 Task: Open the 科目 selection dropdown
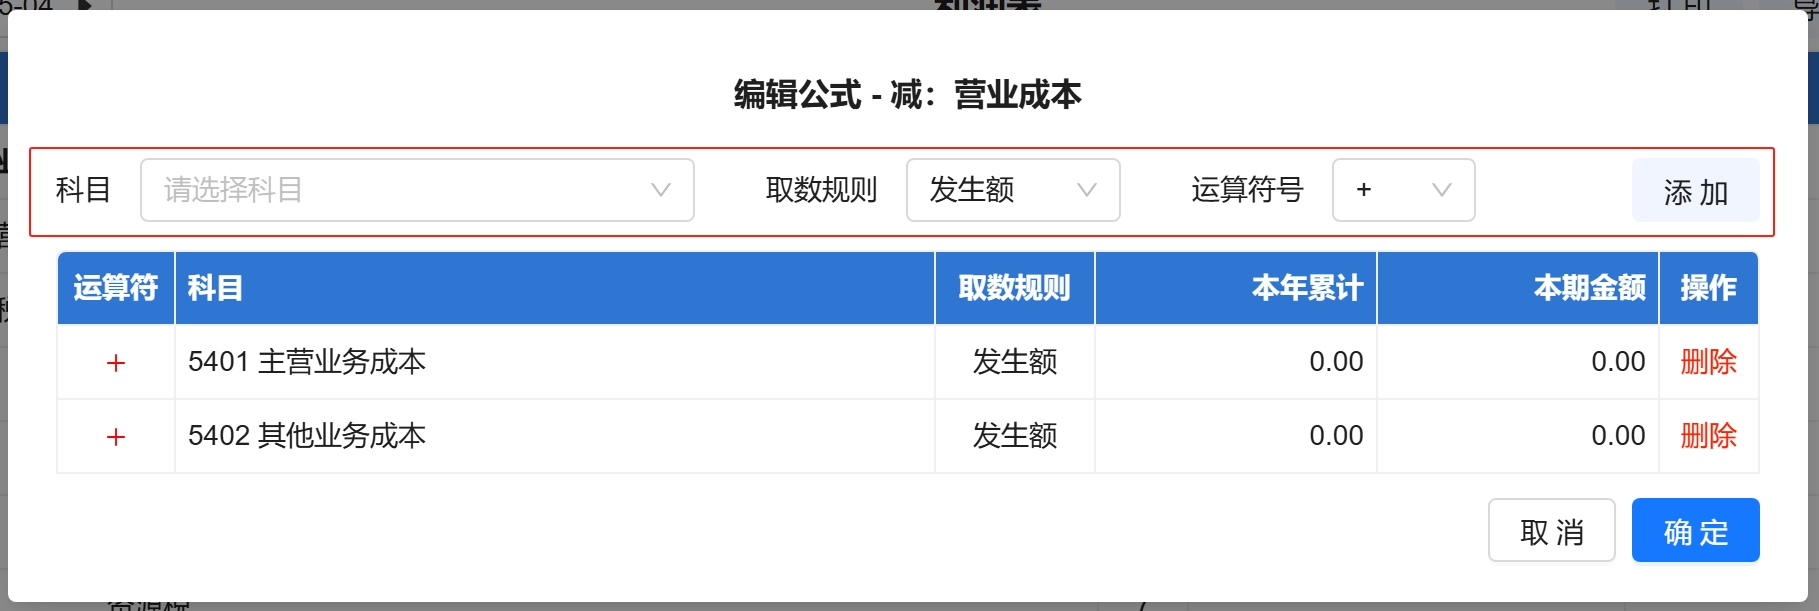click(400, 190)
